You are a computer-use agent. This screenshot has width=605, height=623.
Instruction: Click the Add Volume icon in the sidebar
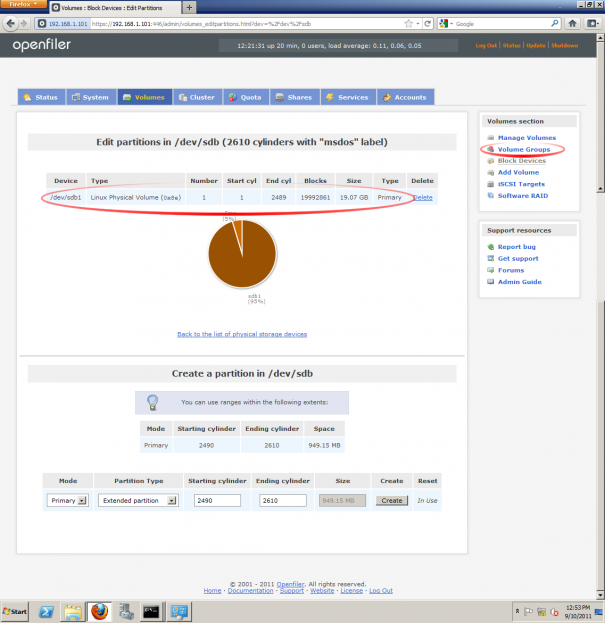491,172
